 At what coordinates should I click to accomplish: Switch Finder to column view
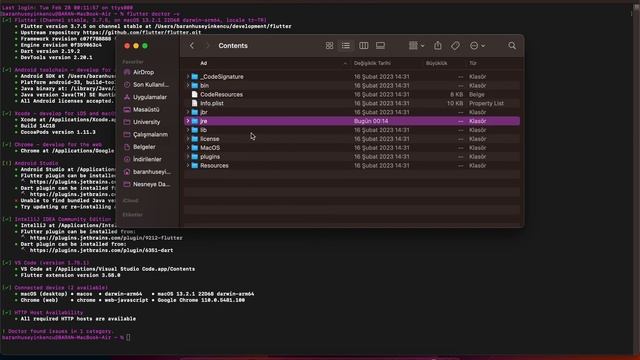tap(363, 46)
